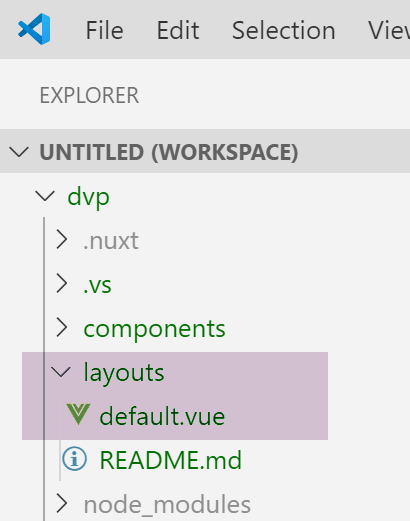Open the File menu
This screenshot has width=410, height=521.
click(x=105, y=30)
